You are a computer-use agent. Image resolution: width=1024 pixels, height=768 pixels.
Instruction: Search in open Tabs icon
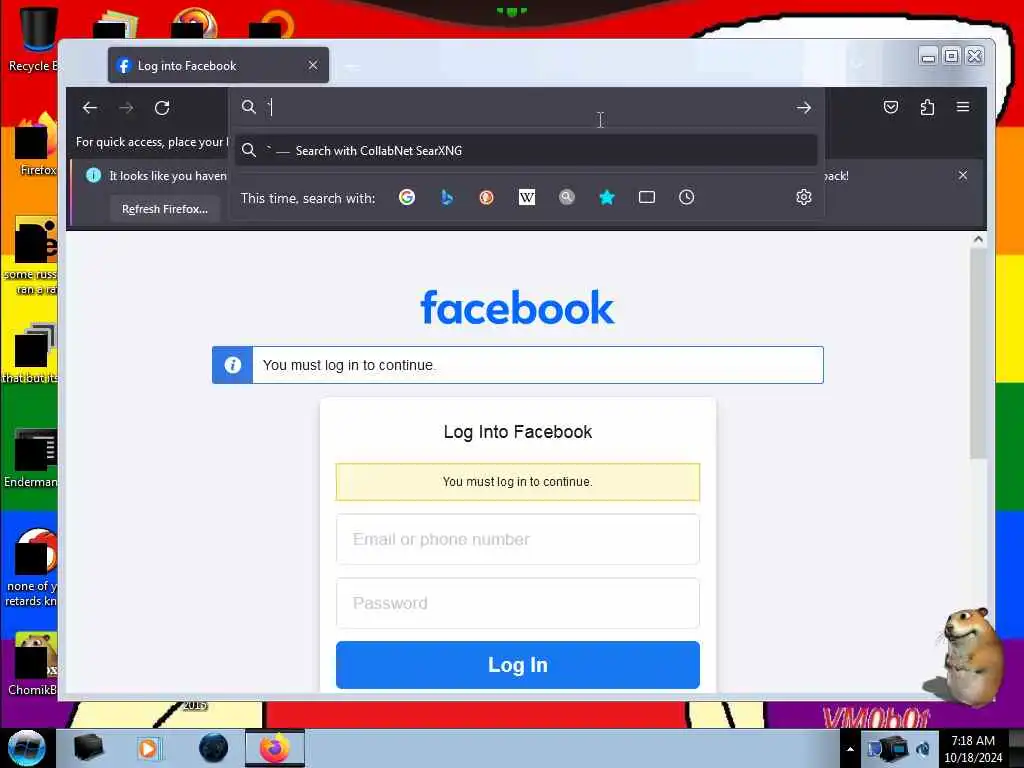coord(647,197)
